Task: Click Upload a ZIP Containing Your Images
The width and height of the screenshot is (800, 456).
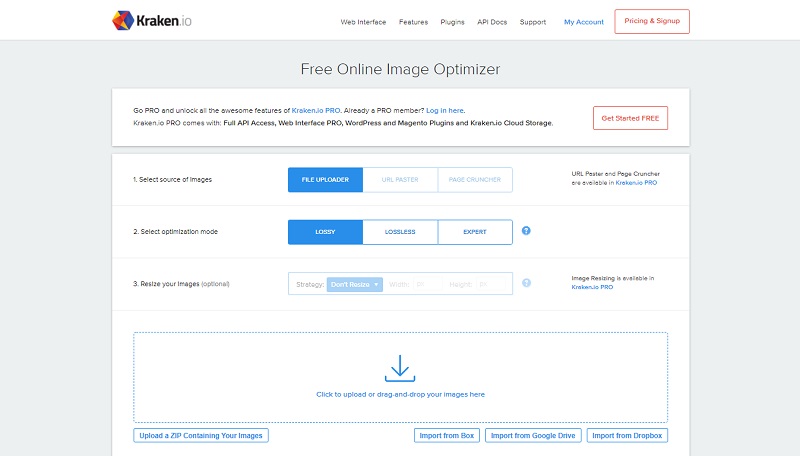Action: coord(201,436)
